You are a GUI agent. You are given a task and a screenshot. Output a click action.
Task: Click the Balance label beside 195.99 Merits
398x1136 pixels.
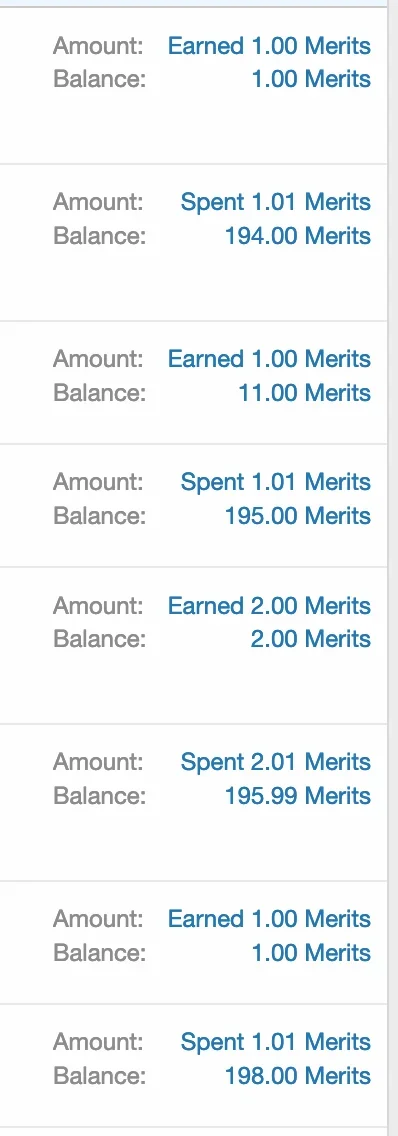[99, 796]
